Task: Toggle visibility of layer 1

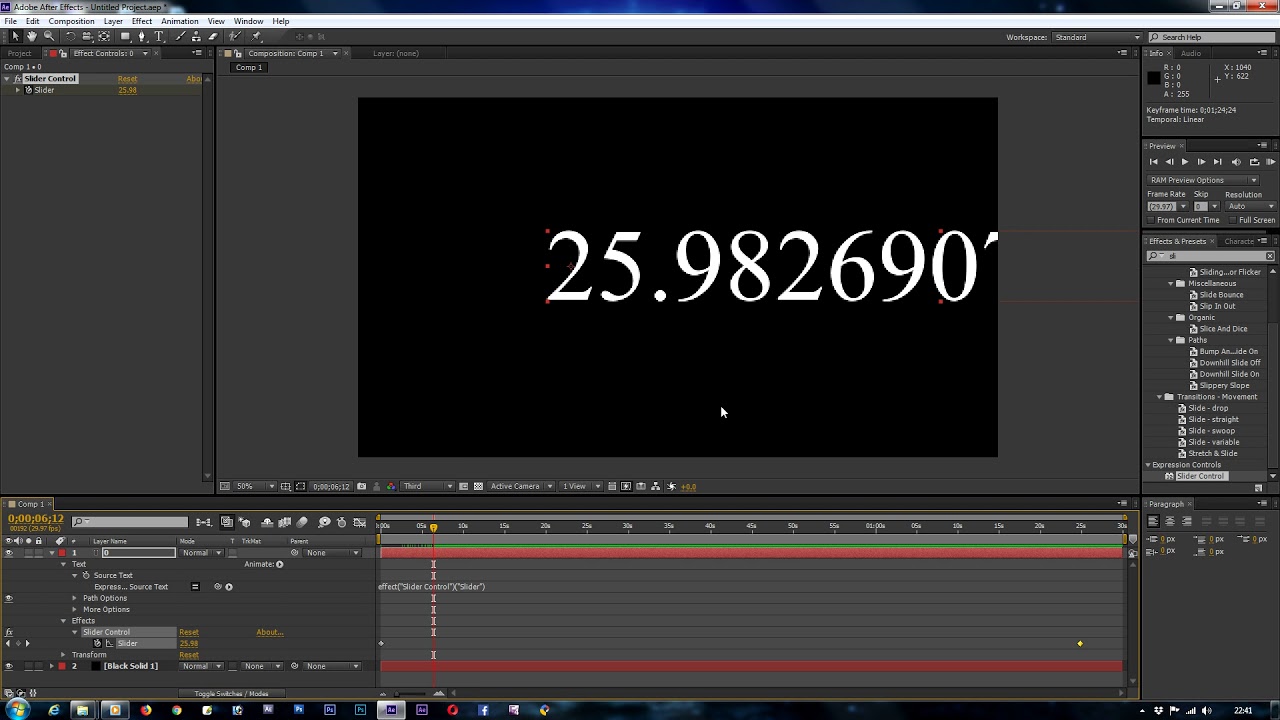Action: (x=9, y=553)
